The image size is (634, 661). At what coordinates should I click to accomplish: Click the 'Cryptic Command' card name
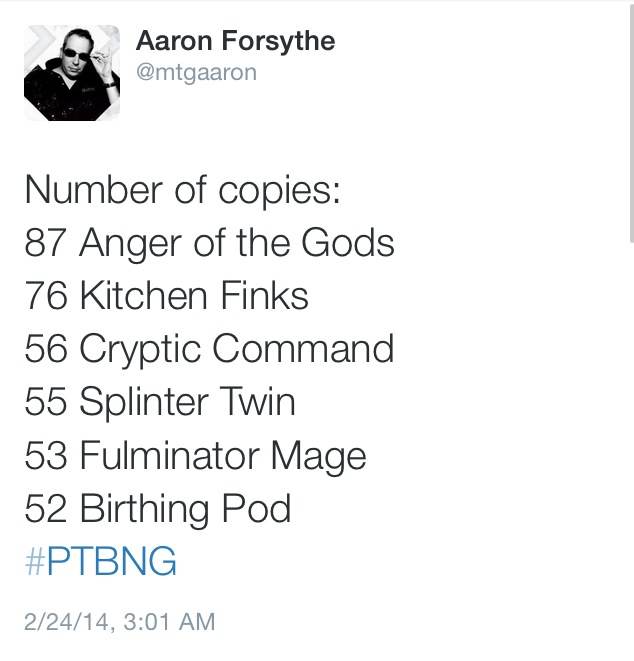pos(236,349)
